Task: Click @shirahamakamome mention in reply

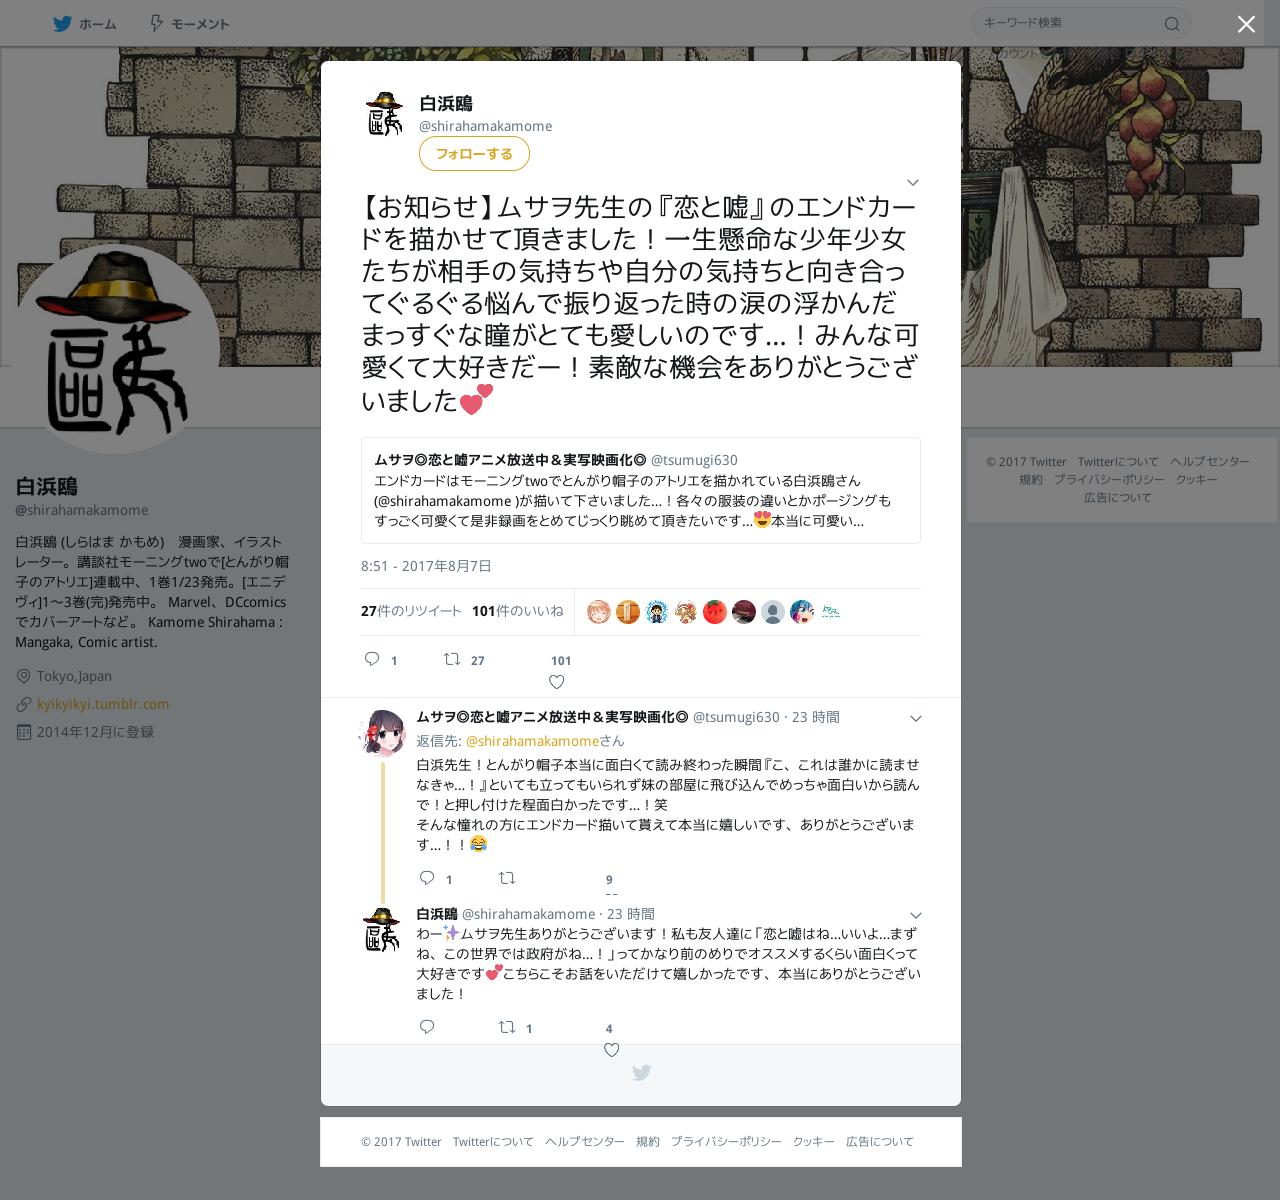Action: [x=532, y=741]
